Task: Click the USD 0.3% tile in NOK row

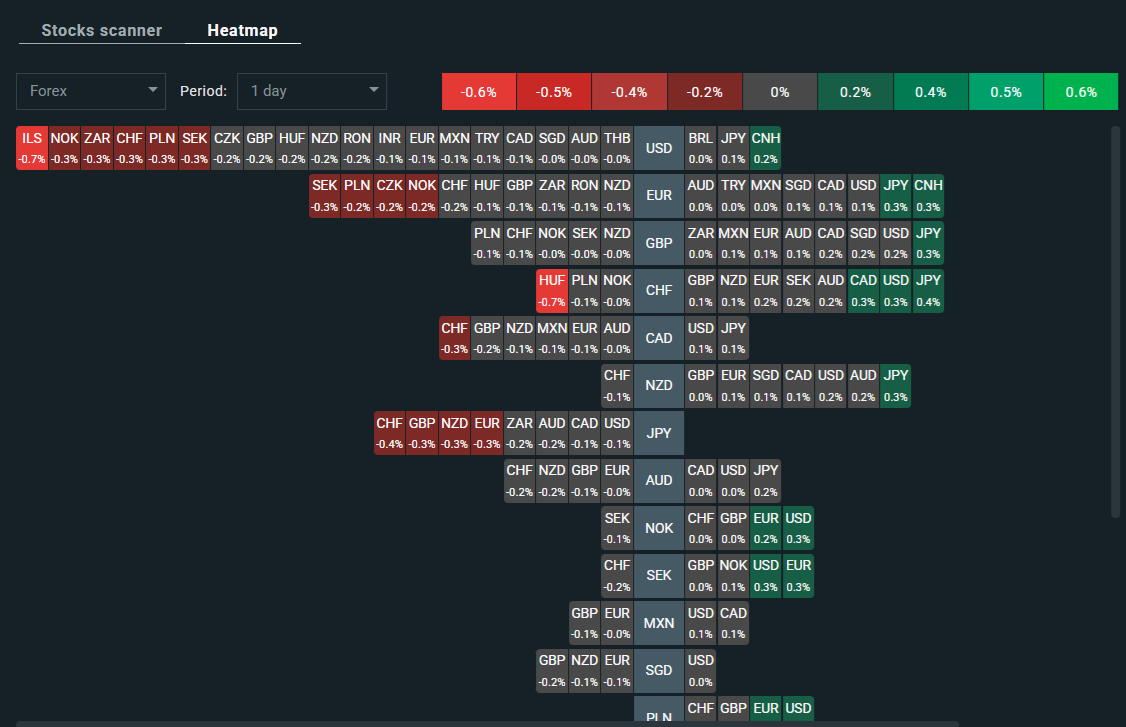Action: [x=798, y=528]
